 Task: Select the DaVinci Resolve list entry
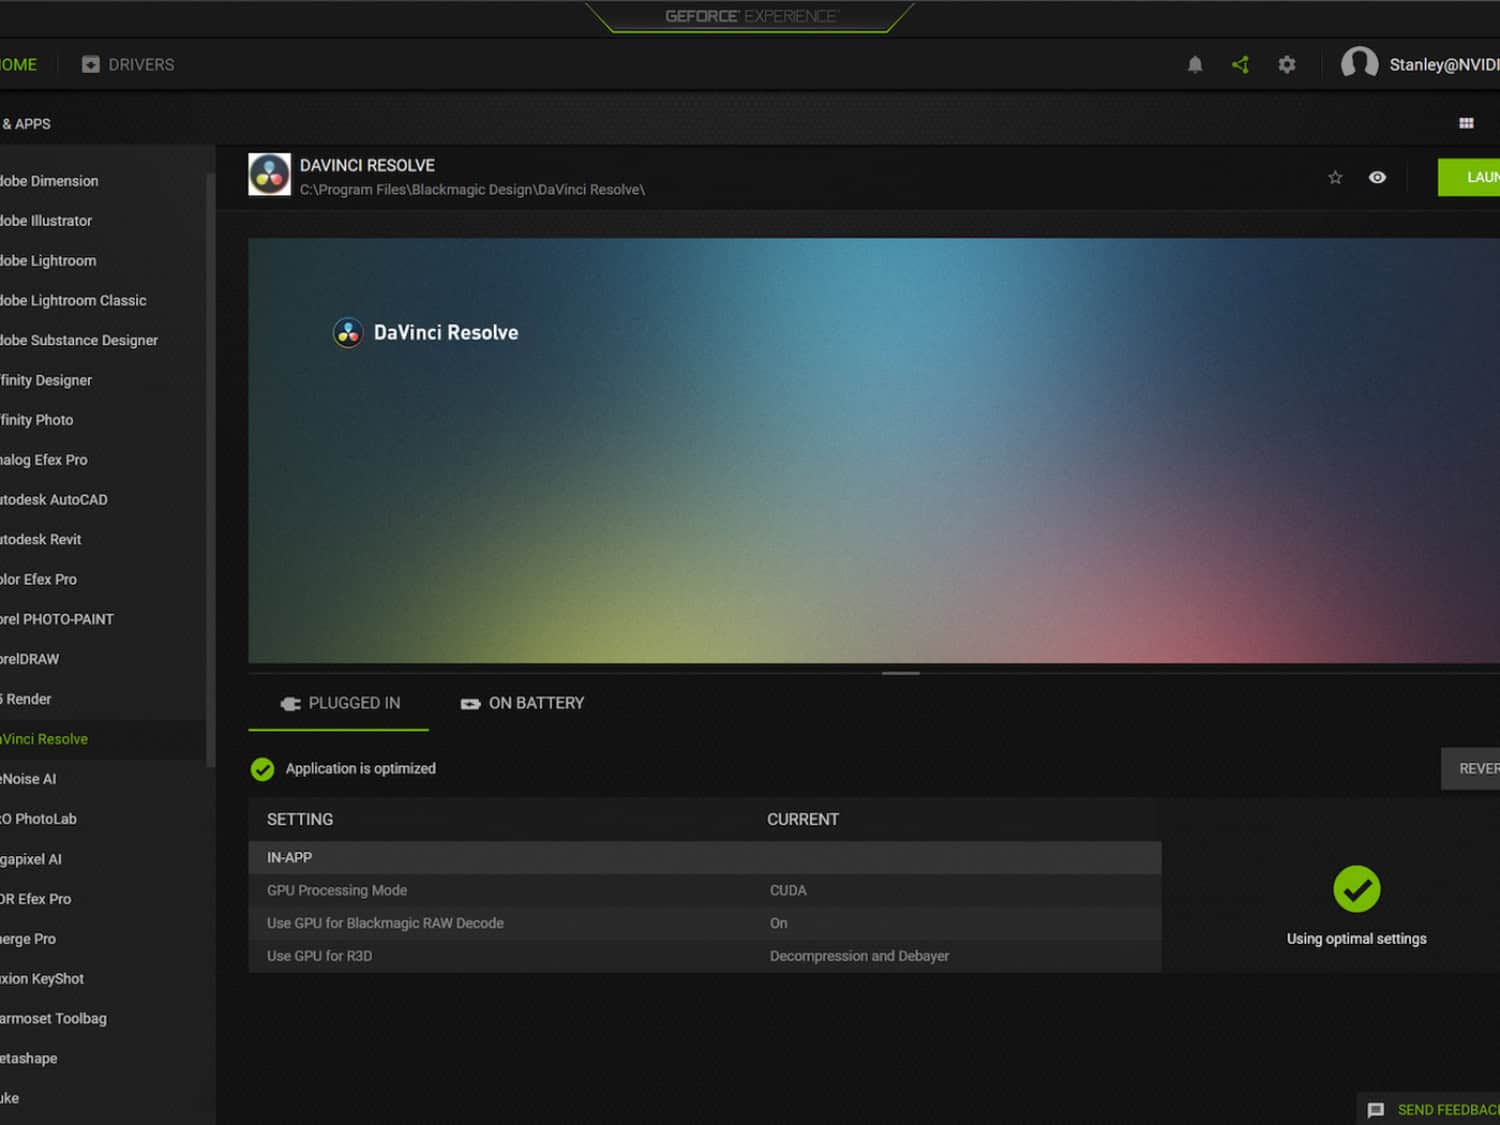[45, 740]
